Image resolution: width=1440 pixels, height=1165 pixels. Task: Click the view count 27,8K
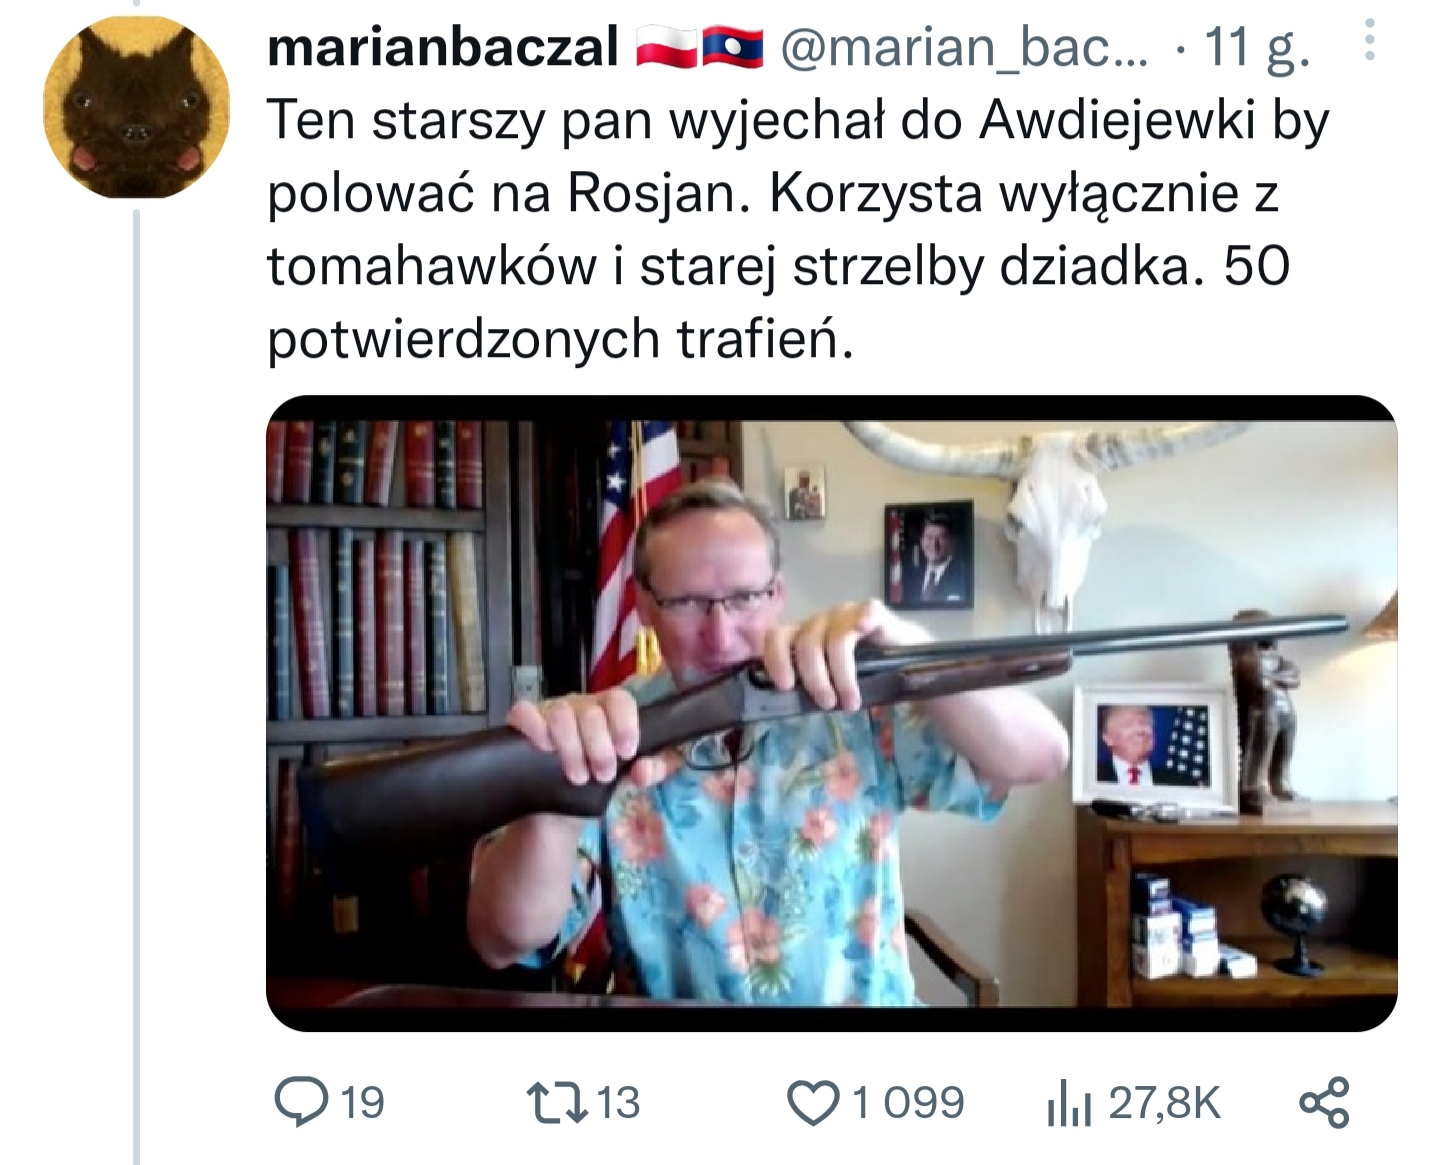click(x=1165, y=1103)
